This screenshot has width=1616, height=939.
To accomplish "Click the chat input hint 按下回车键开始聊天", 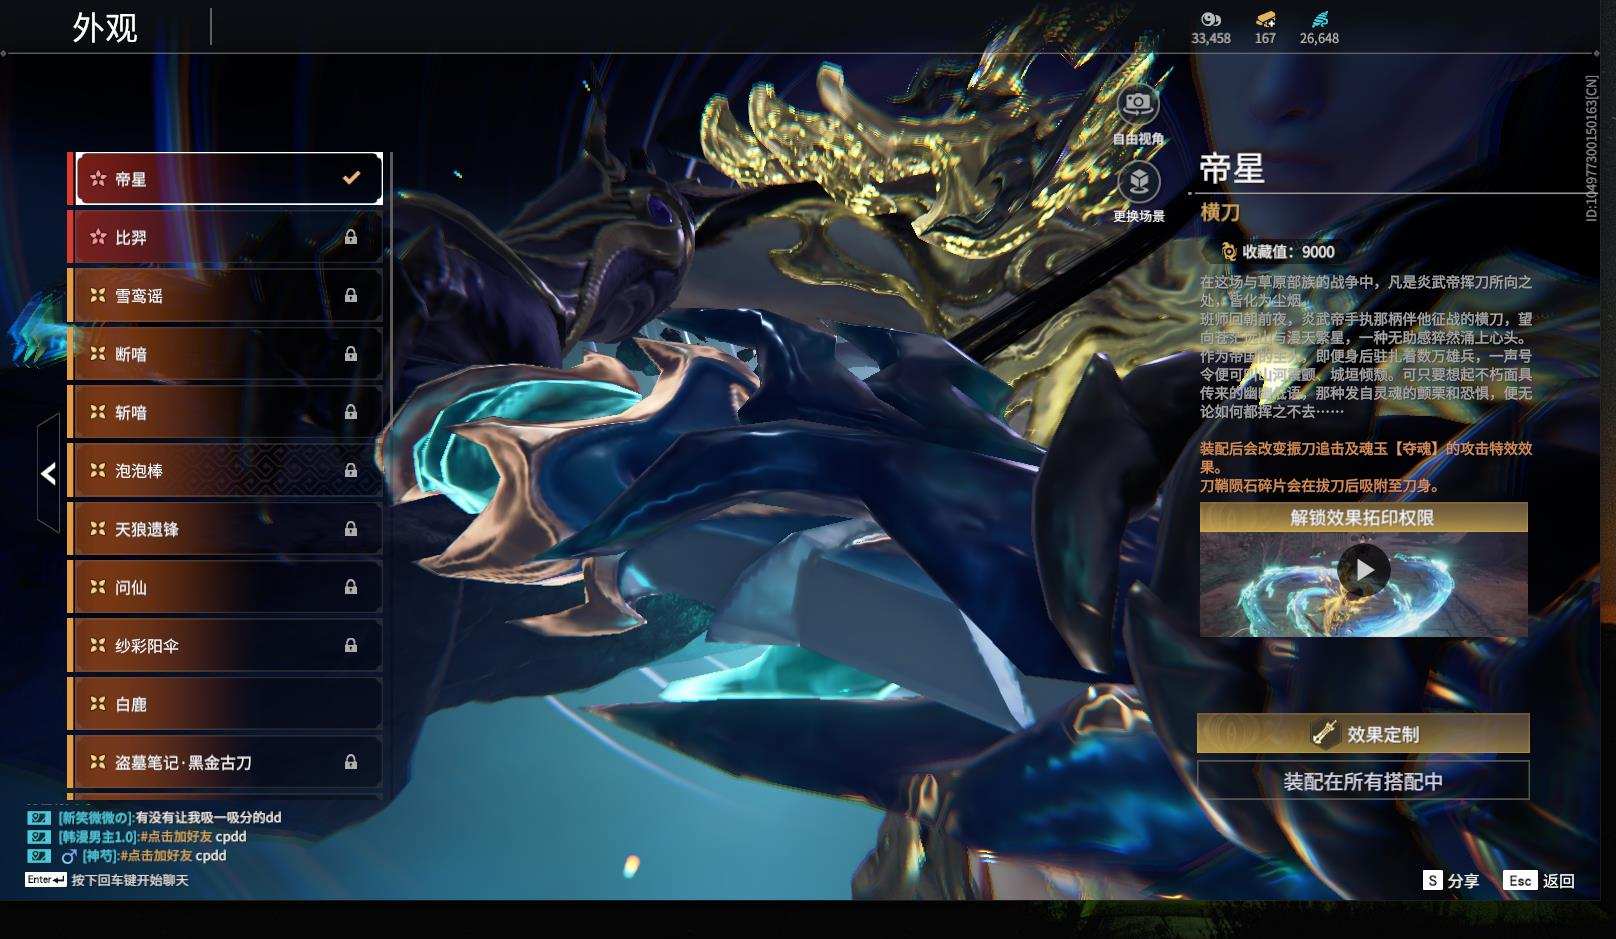I will [x=130, y=880].
